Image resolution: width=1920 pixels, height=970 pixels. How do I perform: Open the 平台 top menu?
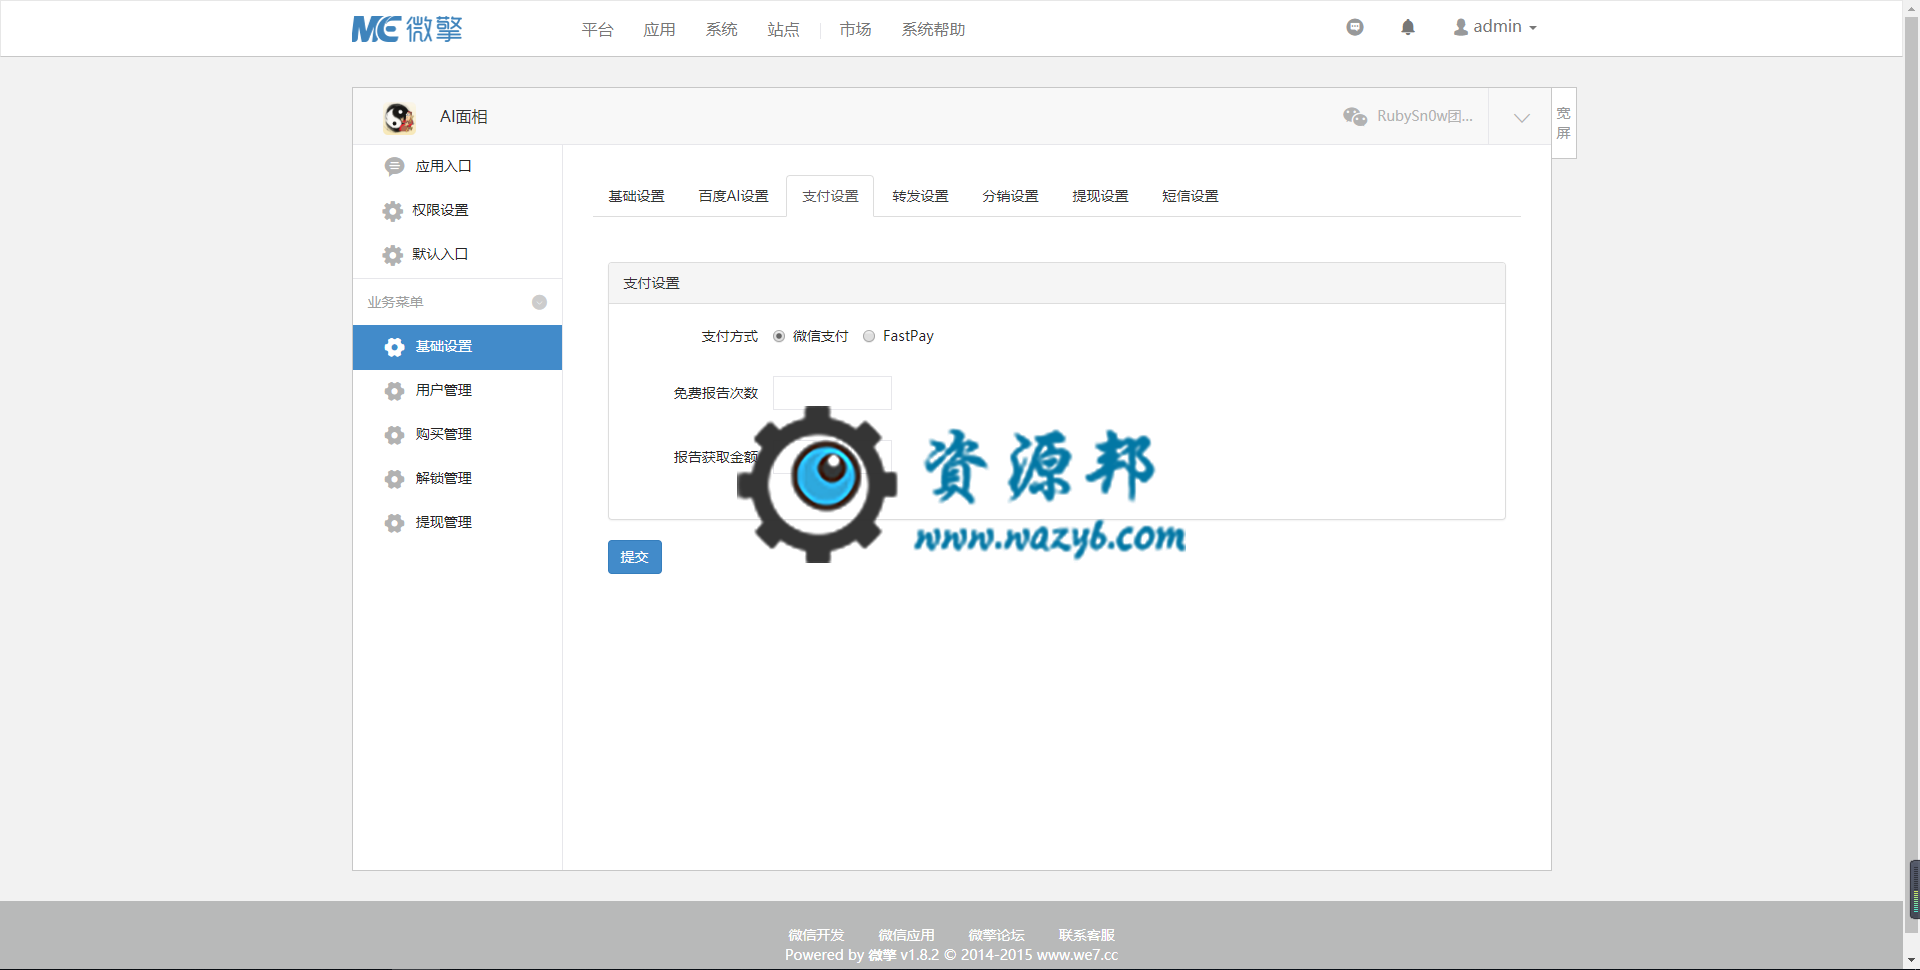tap(598, 30)
